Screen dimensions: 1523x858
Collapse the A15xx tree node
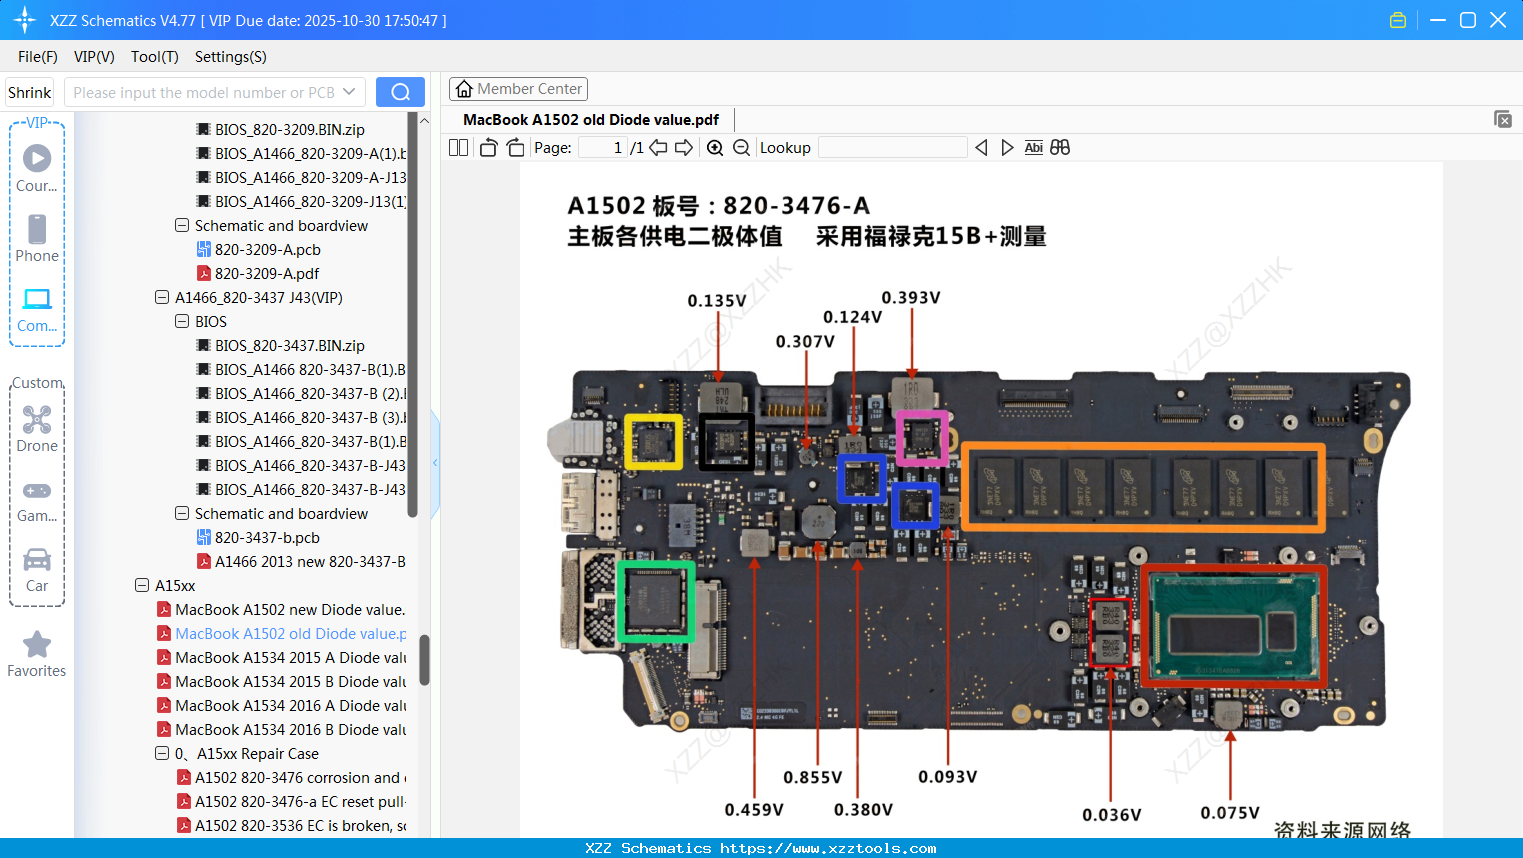click(142, 585)
